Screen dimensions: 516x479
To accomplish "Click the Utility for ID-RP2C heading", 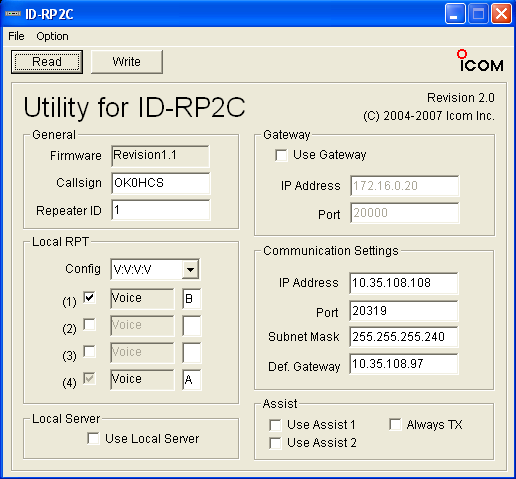I will [x=134, y=107].
